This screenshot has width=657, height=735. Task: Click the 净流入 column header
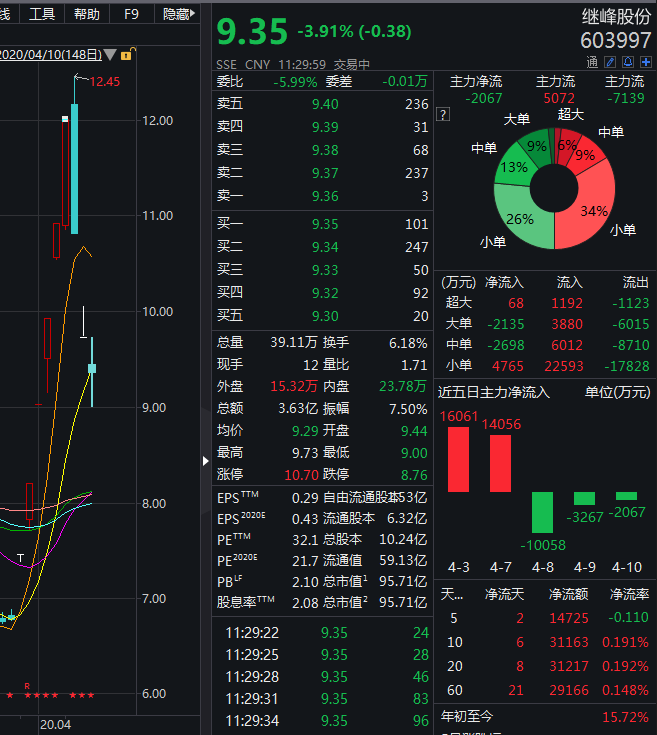click(504, 282)
